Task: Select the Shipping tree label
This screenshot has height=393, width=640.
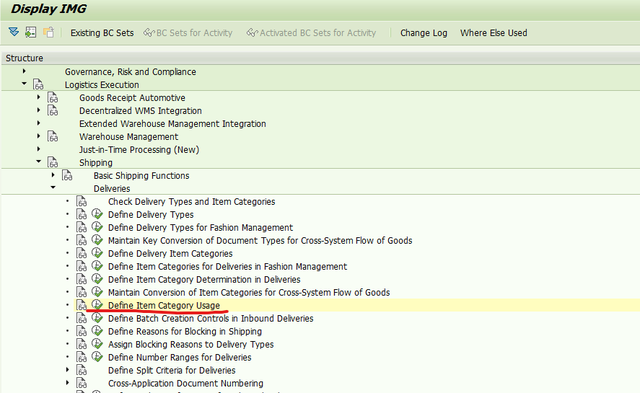Action: point(96,163)
